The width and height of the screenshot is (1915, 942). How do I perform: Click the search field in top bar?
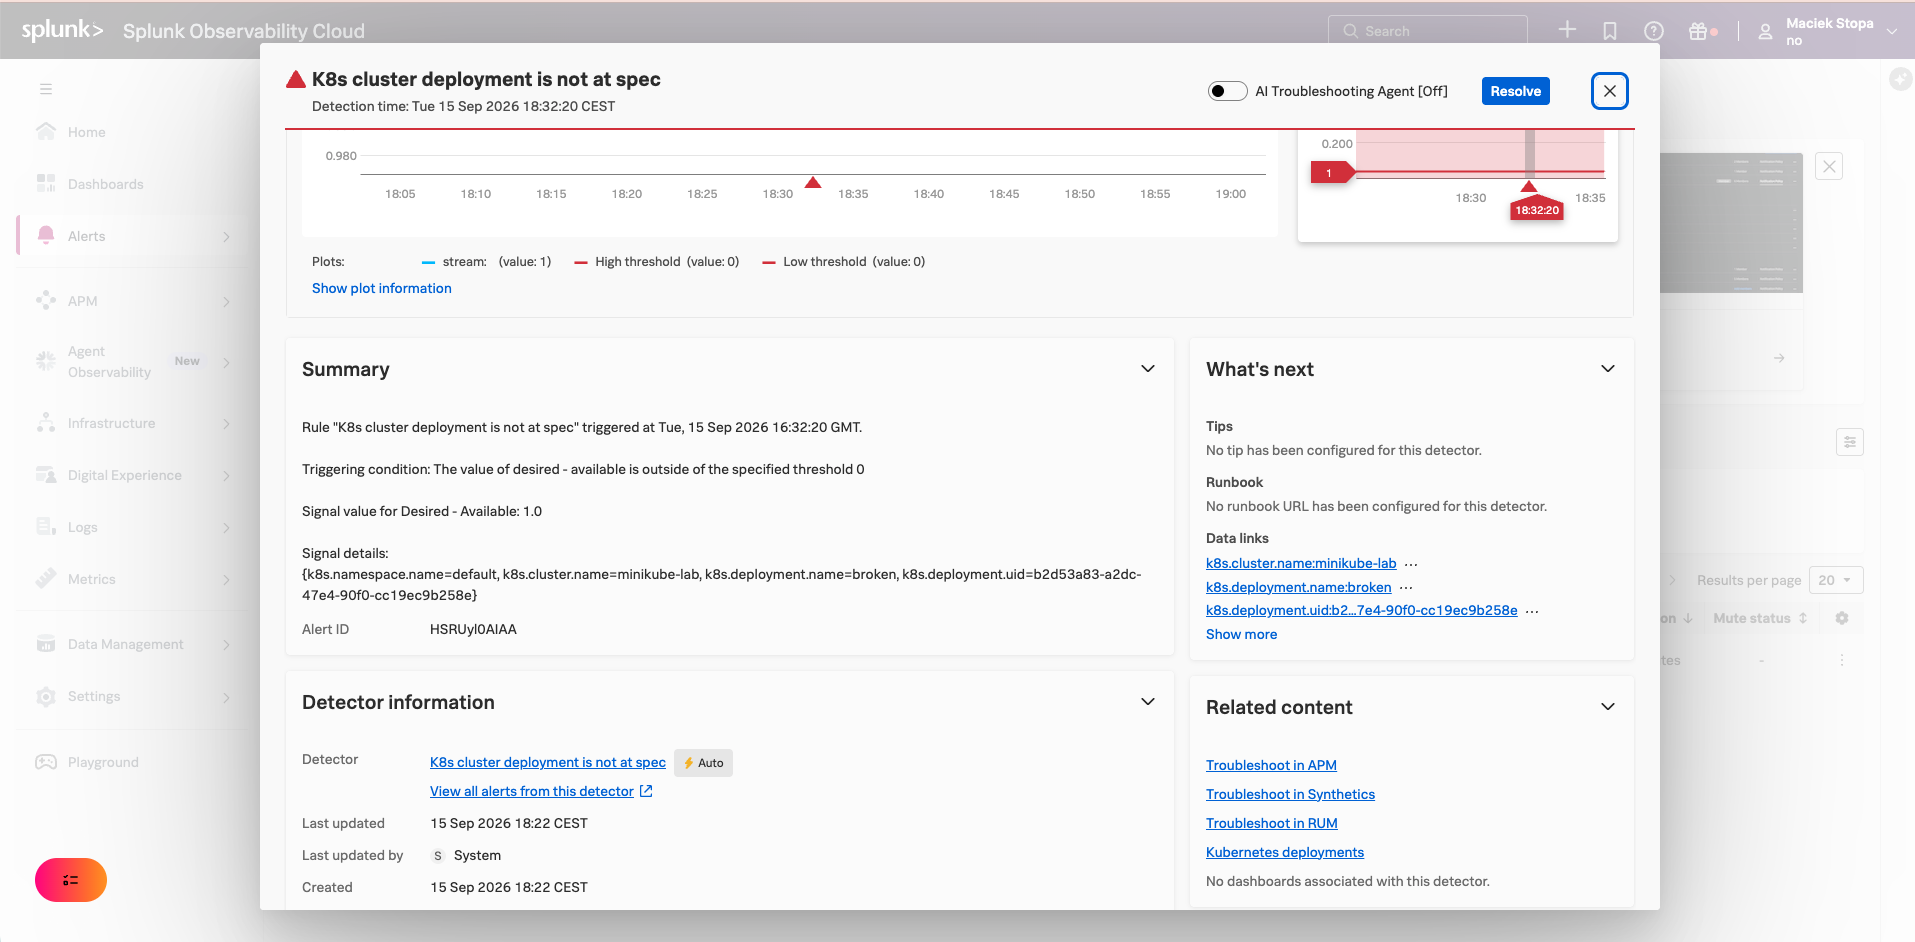point(1427,31)
